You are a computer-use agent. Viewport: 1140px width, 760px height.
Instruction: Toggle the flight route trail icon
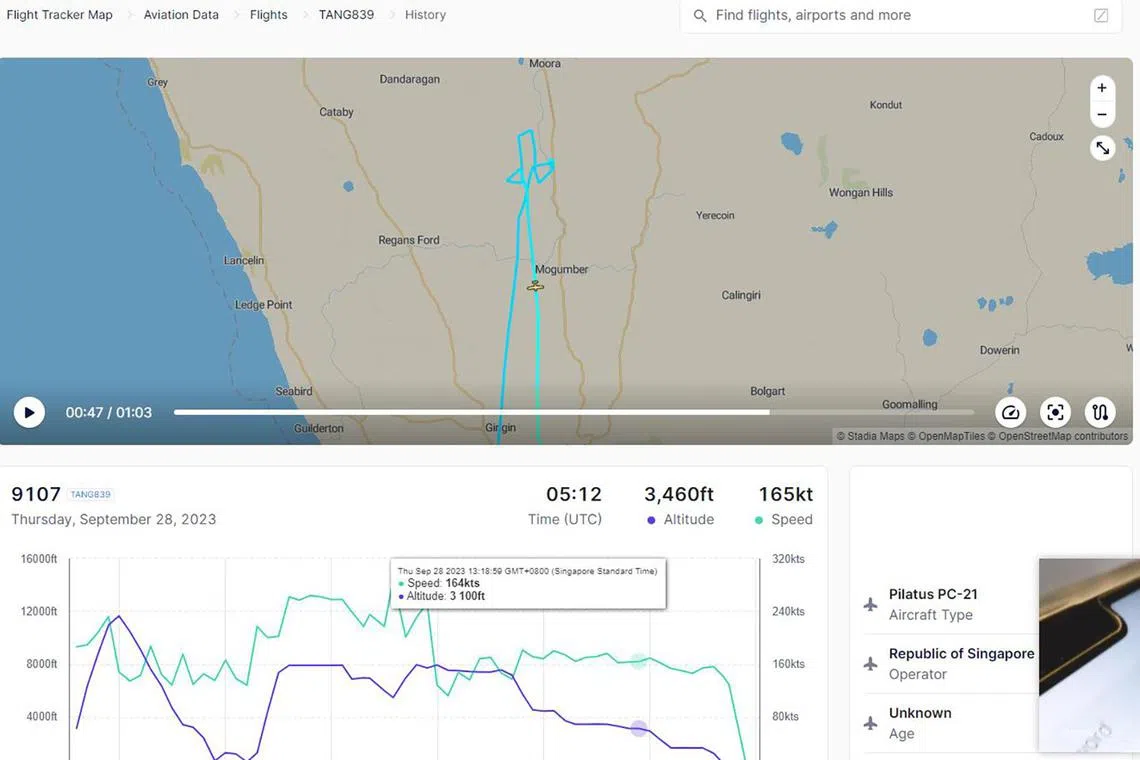click(x=1100, y=411)
